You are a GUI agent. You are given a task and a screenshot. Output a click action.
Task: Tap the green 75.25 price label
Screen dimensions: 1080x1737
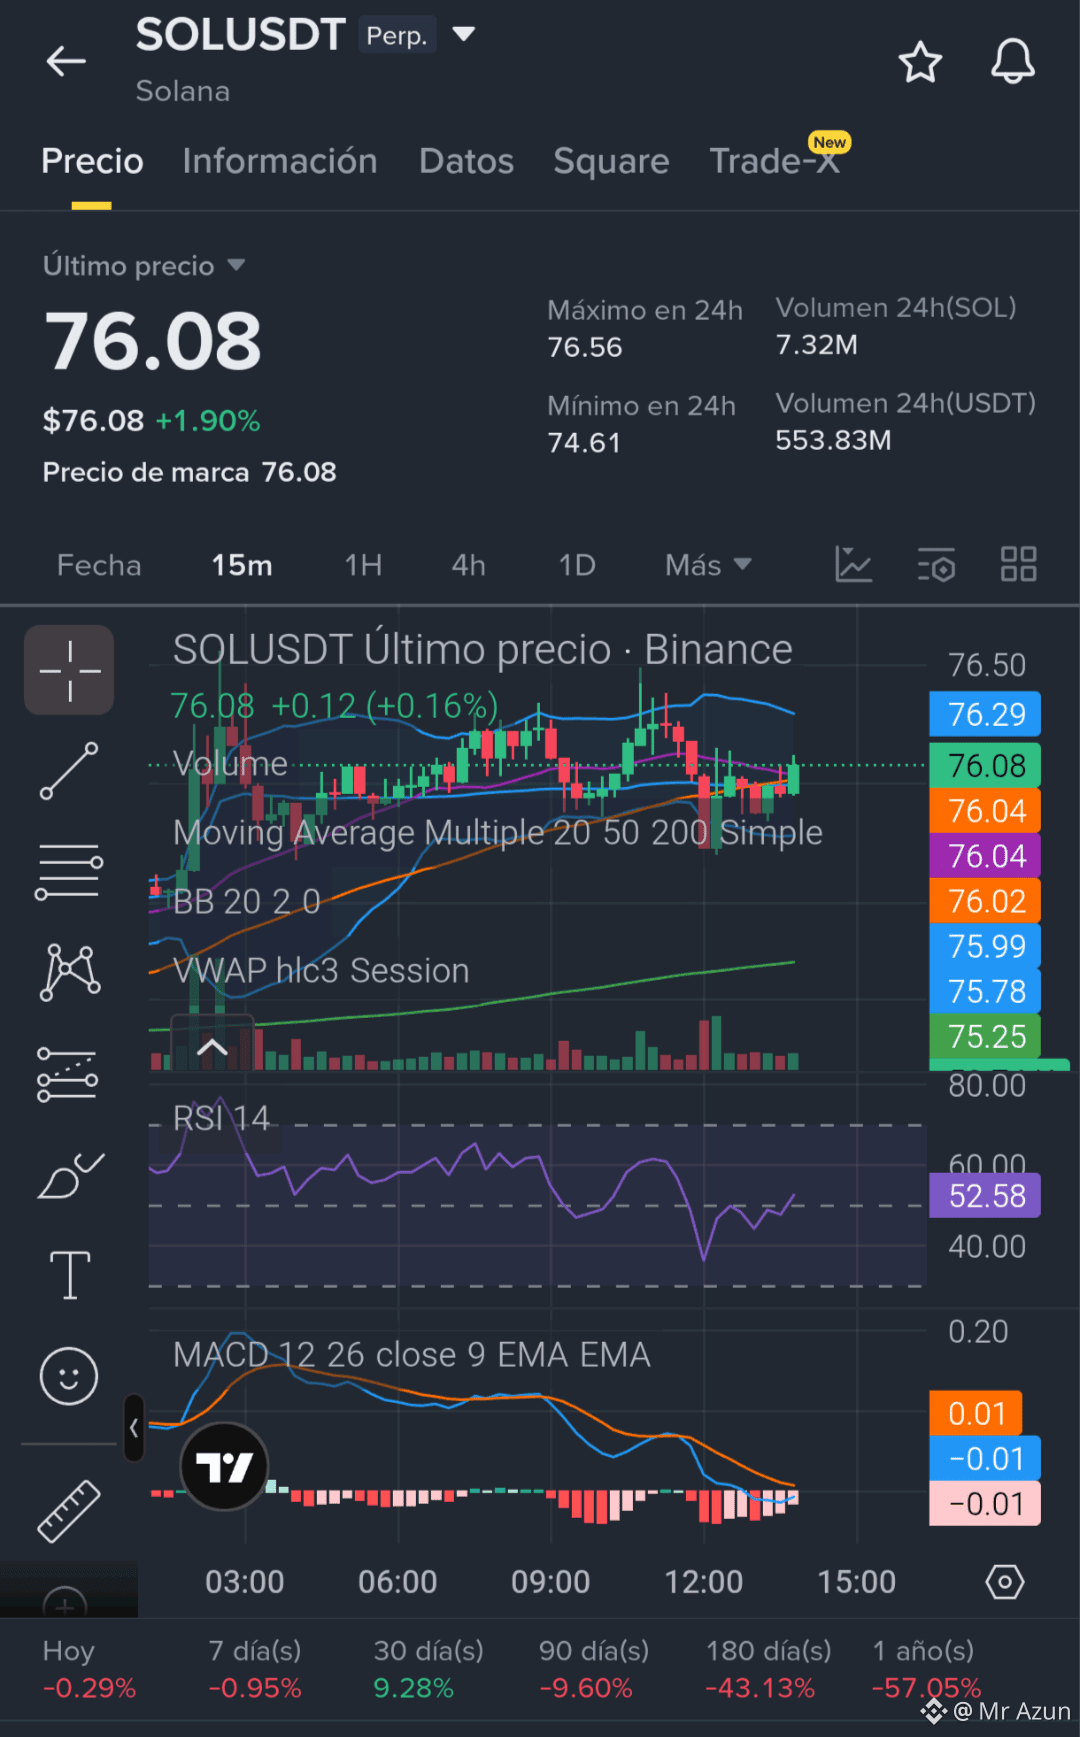tap(985, 1037)
